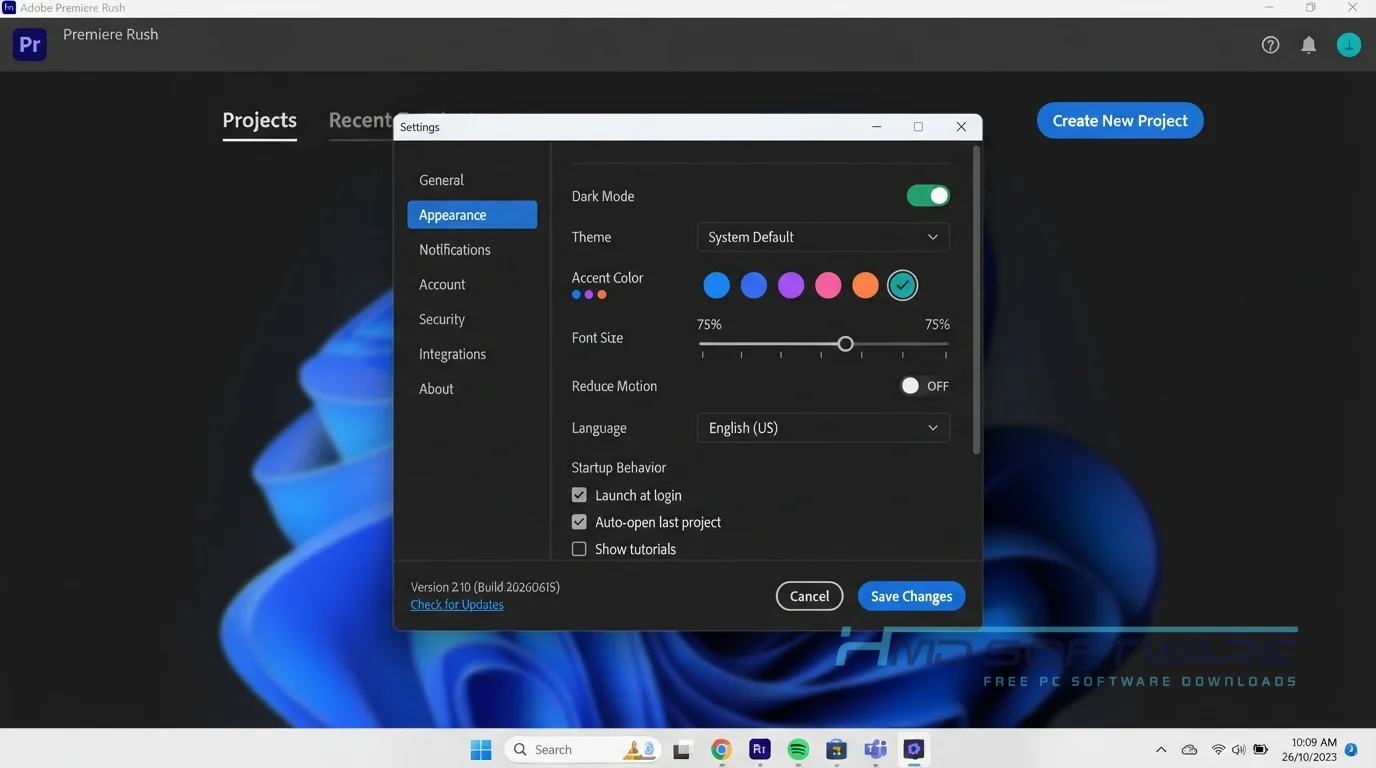Go to Account settings
This screenshot has height=768, width=1376.
(x=472, y=285)
